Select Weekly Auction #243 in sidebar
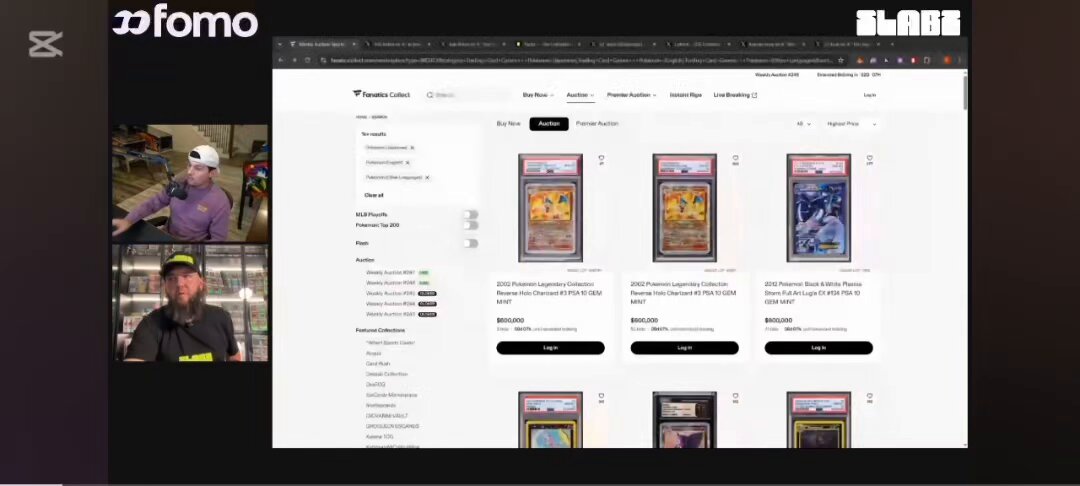Screen dimensions: 1080x486 (390, 314)
